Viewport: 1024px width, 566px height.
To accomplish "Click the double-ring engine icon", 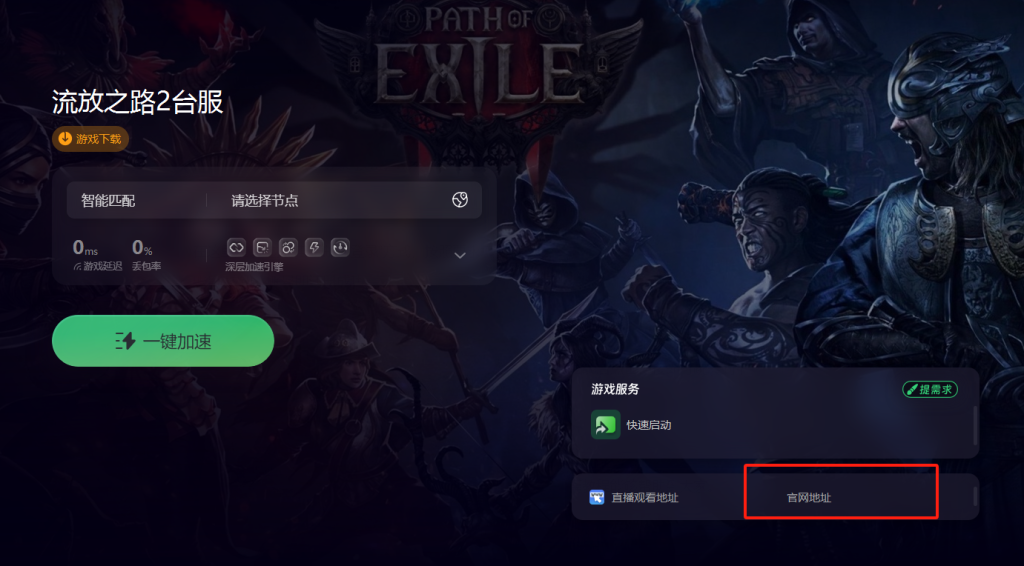I will pyautogui.click(x=288, y=247).
